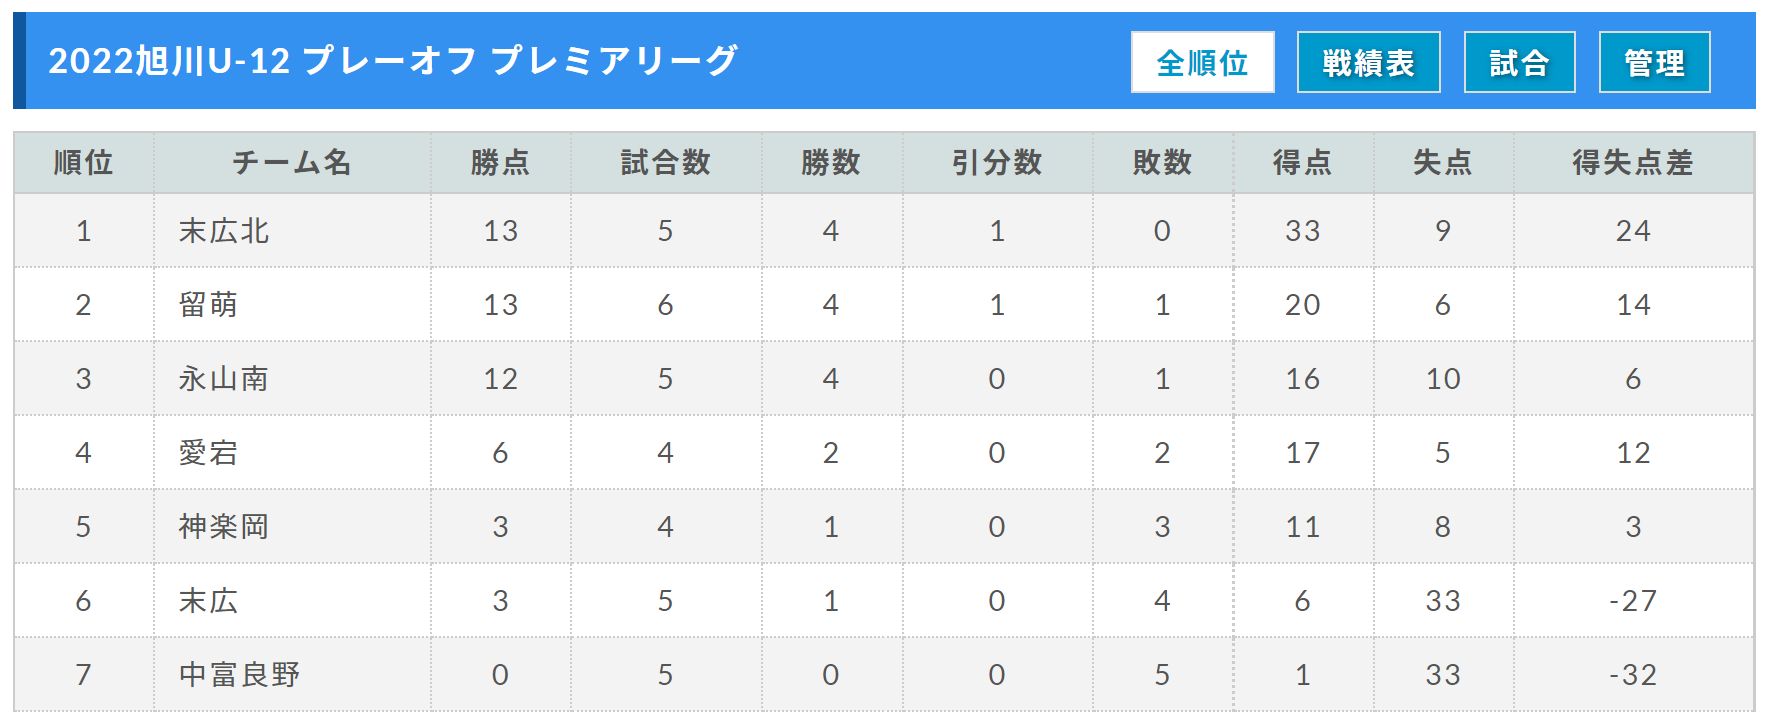Click the -32 goal difference cell
1765x725 pixels.
click(1633, 675)
